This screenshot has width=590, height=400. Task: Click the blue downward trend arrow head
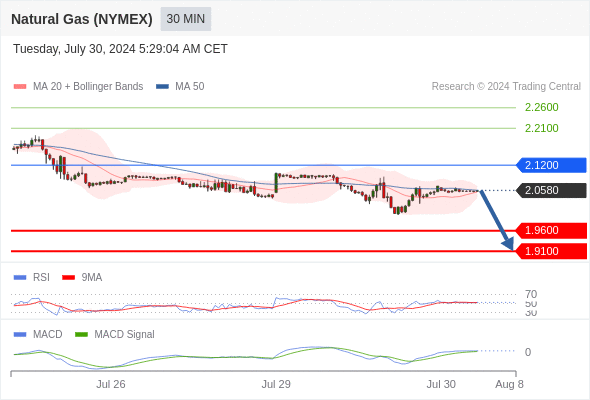508,244
